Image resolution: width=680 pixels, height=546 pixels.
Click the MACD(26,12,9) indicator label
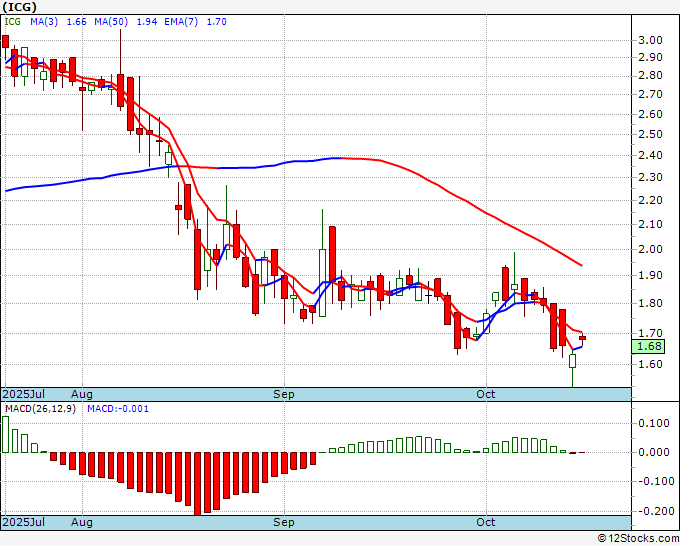(40, 409)
